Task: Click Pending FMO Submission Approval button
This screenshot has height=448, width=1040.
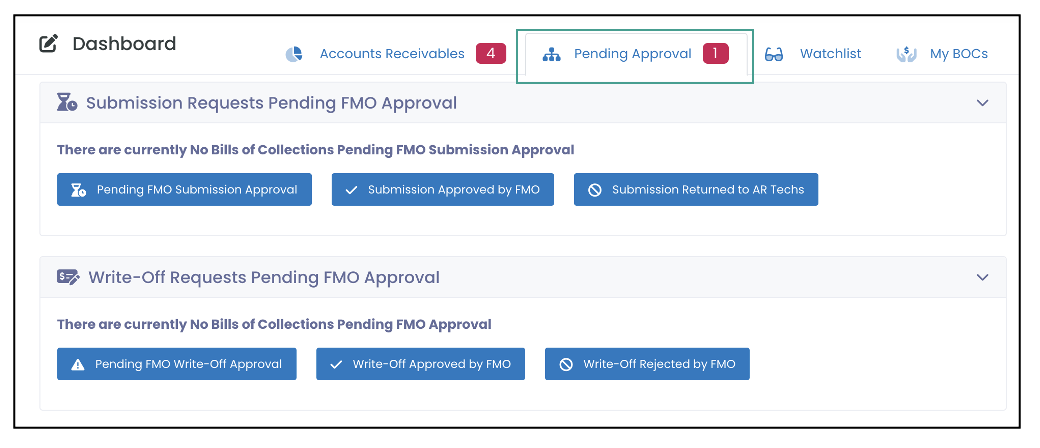Action: pyautogui.click(x=184, y=190)
